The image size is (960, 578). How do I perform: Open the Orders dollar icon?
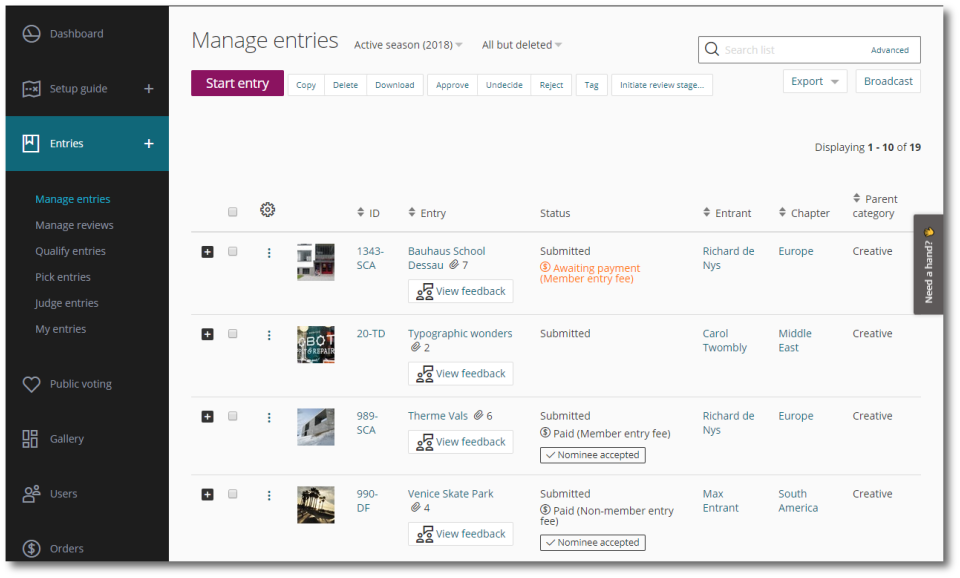[x=31, y=548]
